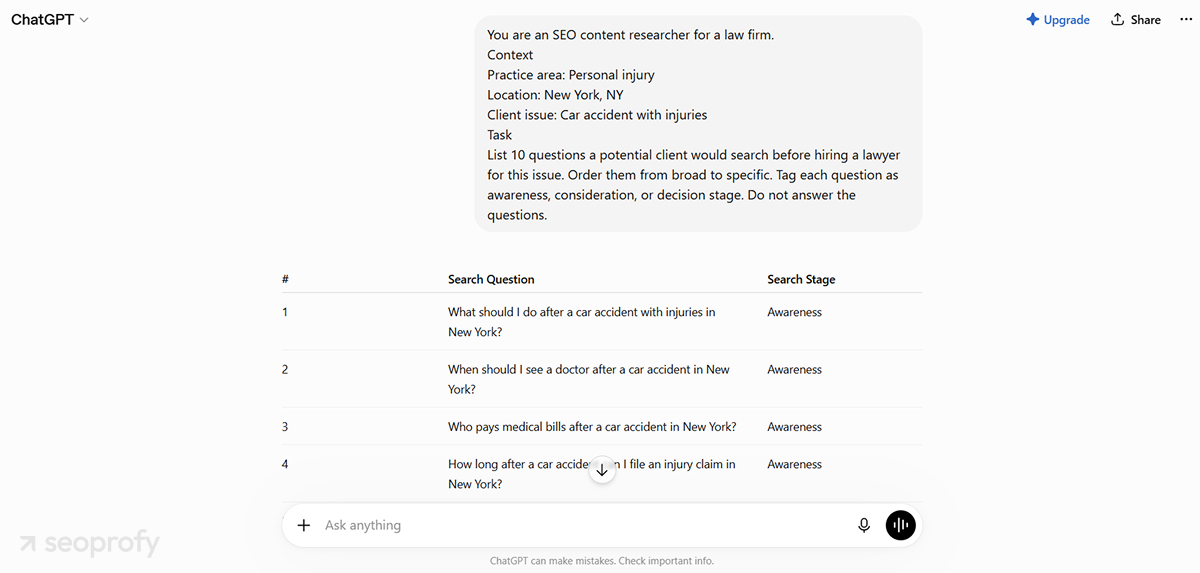The height and width of the screenshot is (573, 1200).
Task: Click Awareness stage in row 3
Action: pos(794,427)
